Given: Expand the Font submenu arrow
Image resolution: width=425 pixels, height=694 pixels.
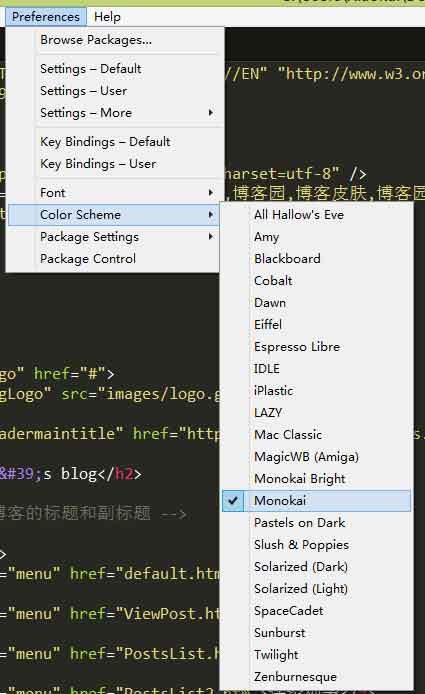Looking at the screenshot, I should pyautogui.click(x=211, y=193).
